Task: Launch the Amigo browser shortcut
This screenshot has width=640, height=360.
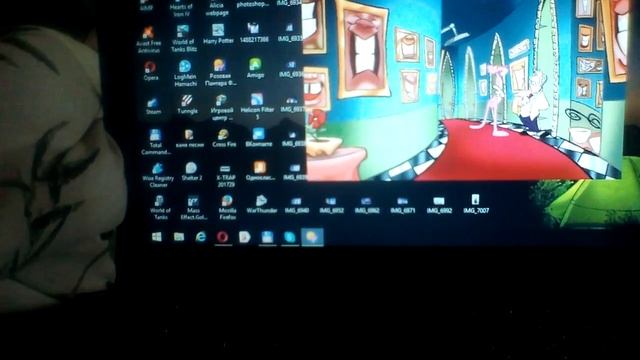Action: pos(255,68)
